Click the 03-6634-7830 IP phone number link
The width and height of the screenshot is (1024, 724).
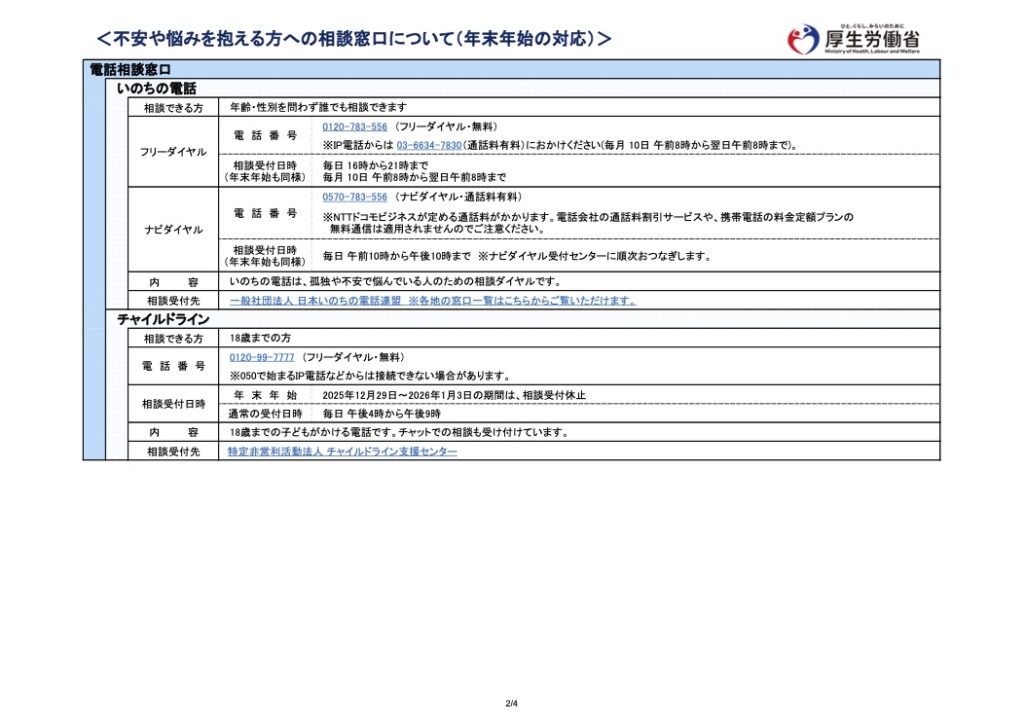click(x=428, y=145)
